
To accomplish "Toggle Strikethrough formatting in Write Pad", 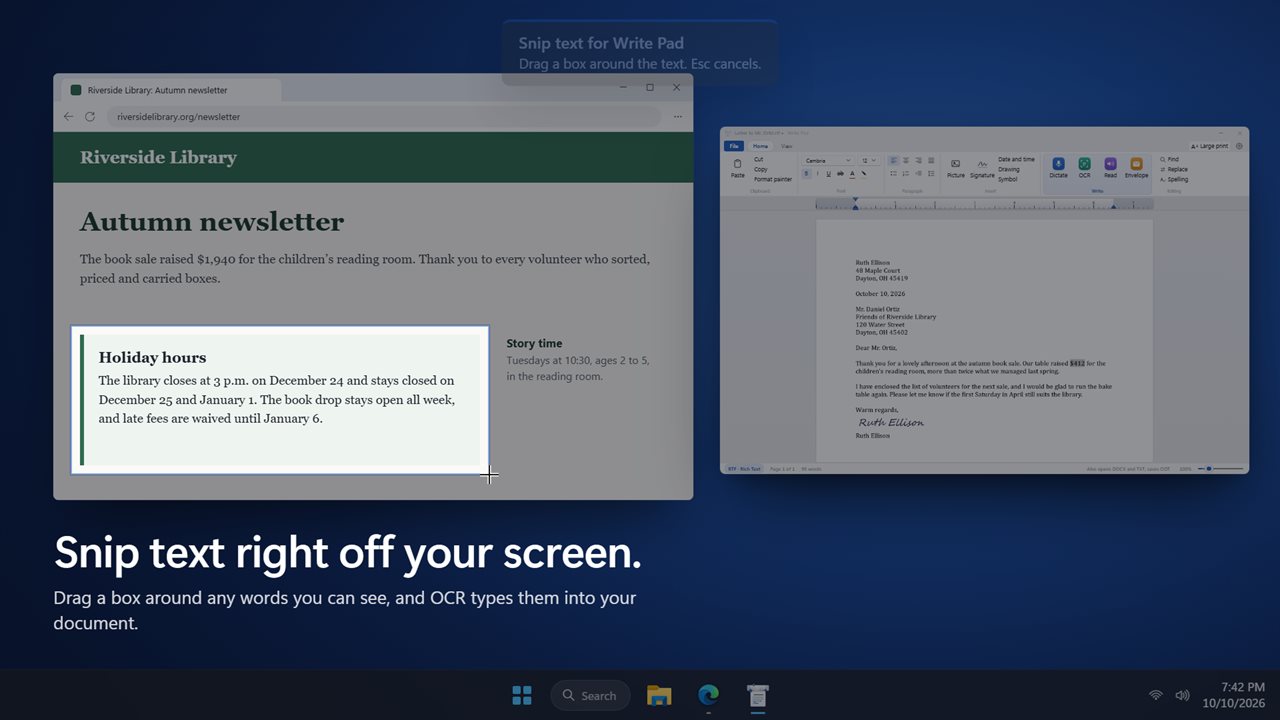I will pos(840,173).
